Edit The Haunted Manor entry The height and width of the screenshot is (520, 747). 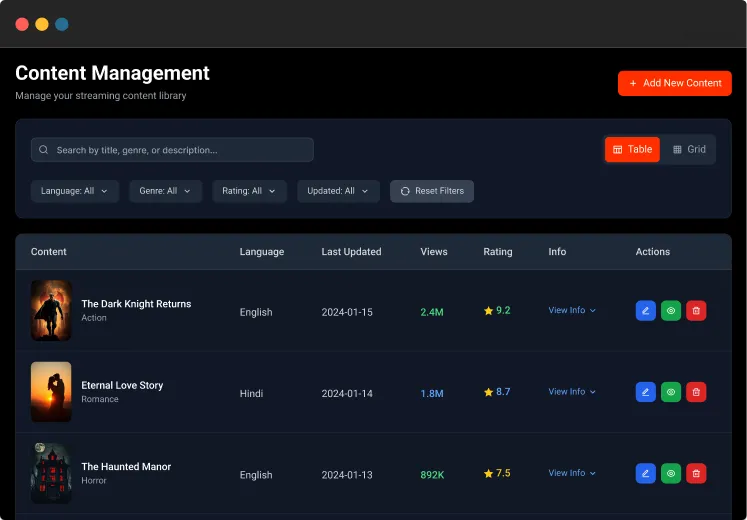click(646, 473)
